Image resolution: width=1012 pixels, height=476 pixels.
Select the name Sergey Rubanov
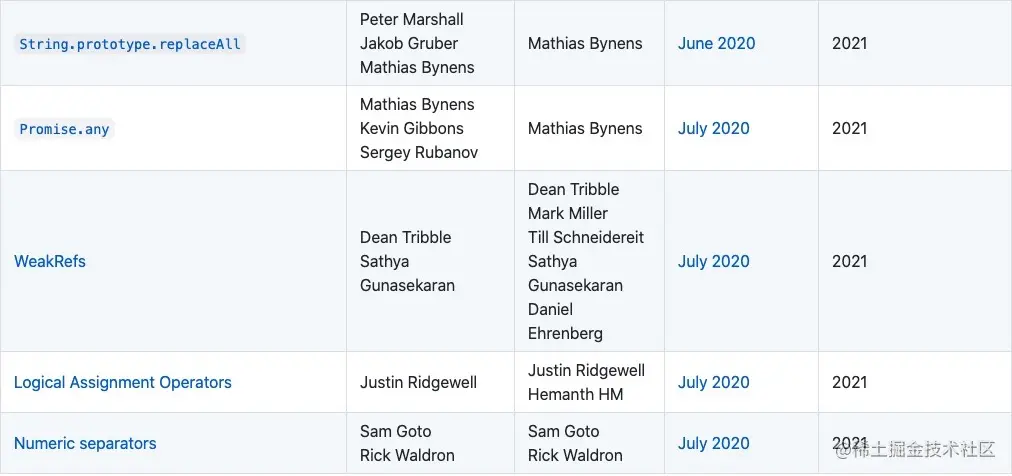(x=418, y=153)
